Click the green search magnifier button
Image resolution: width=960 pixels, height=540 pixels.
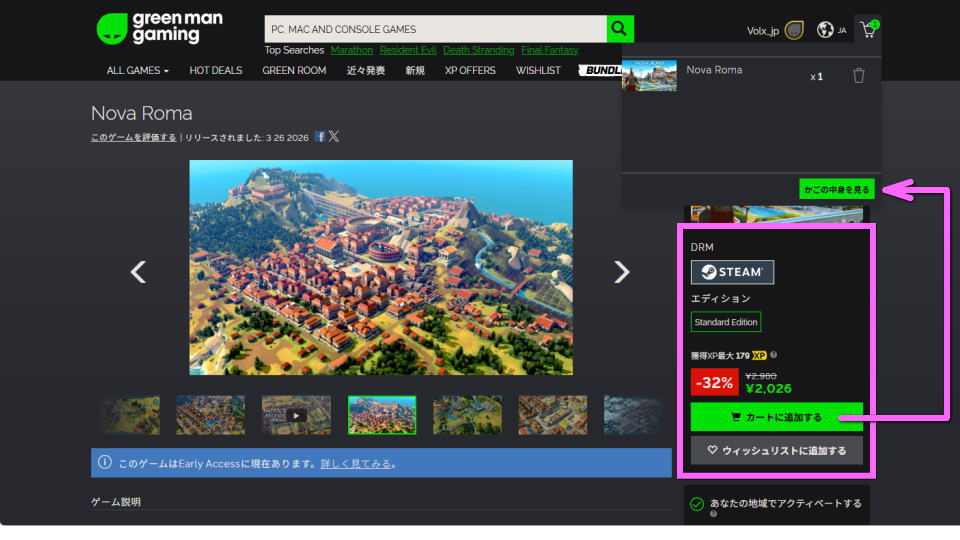[x=620, y=29]
